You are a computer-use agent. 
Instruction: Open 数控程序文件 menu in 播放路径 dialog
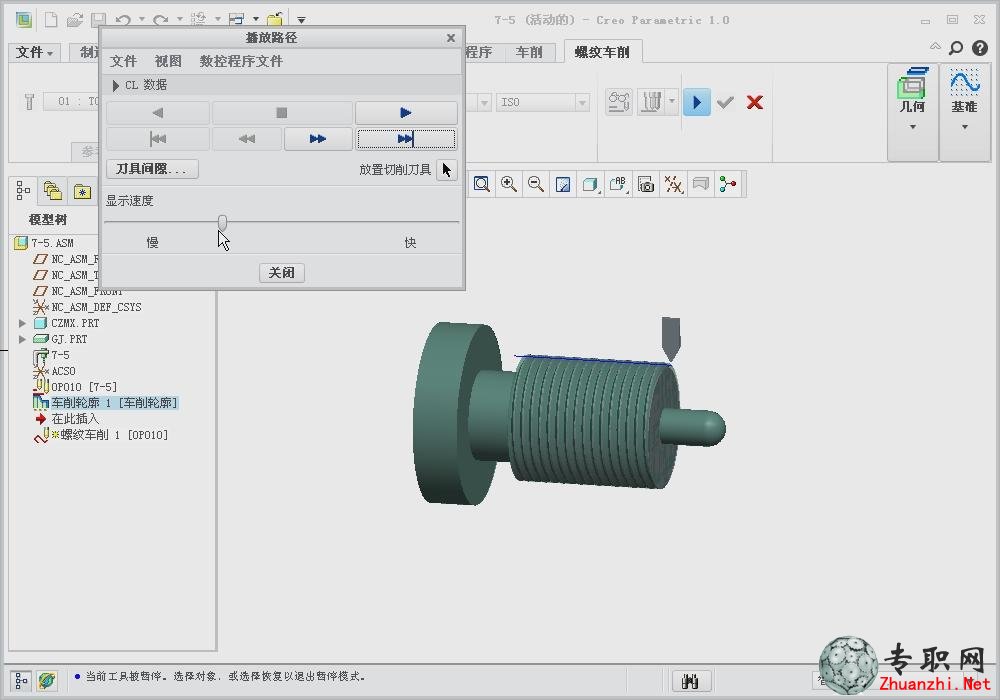pos(241,61)
